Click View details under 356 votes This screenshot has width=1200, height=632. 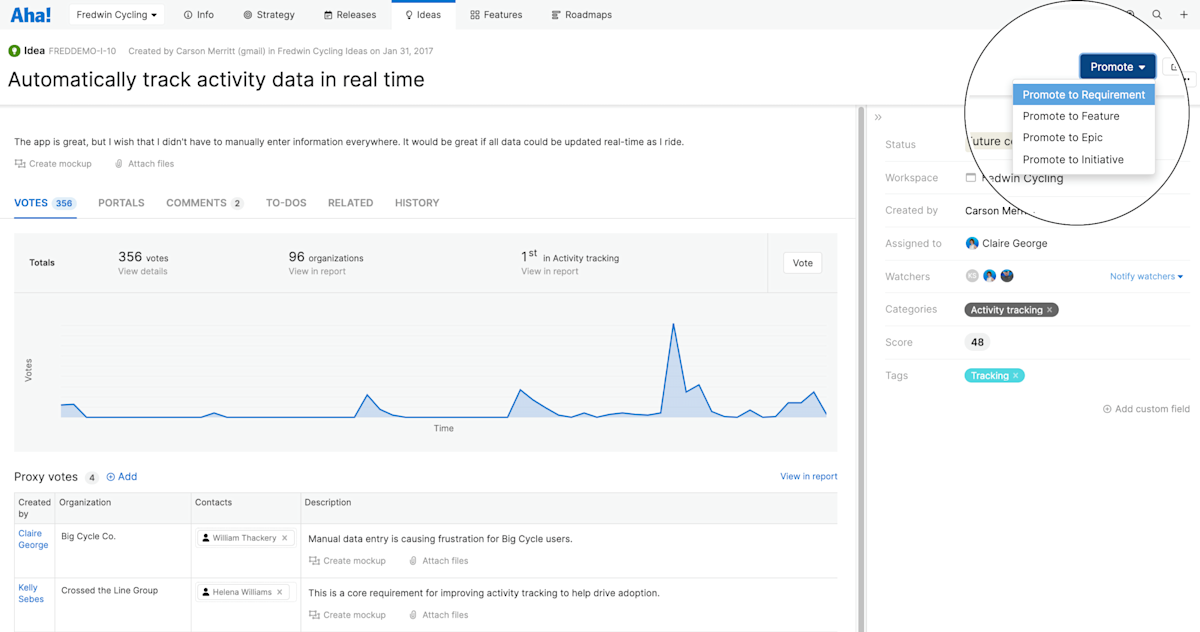[x=143, y=272]
